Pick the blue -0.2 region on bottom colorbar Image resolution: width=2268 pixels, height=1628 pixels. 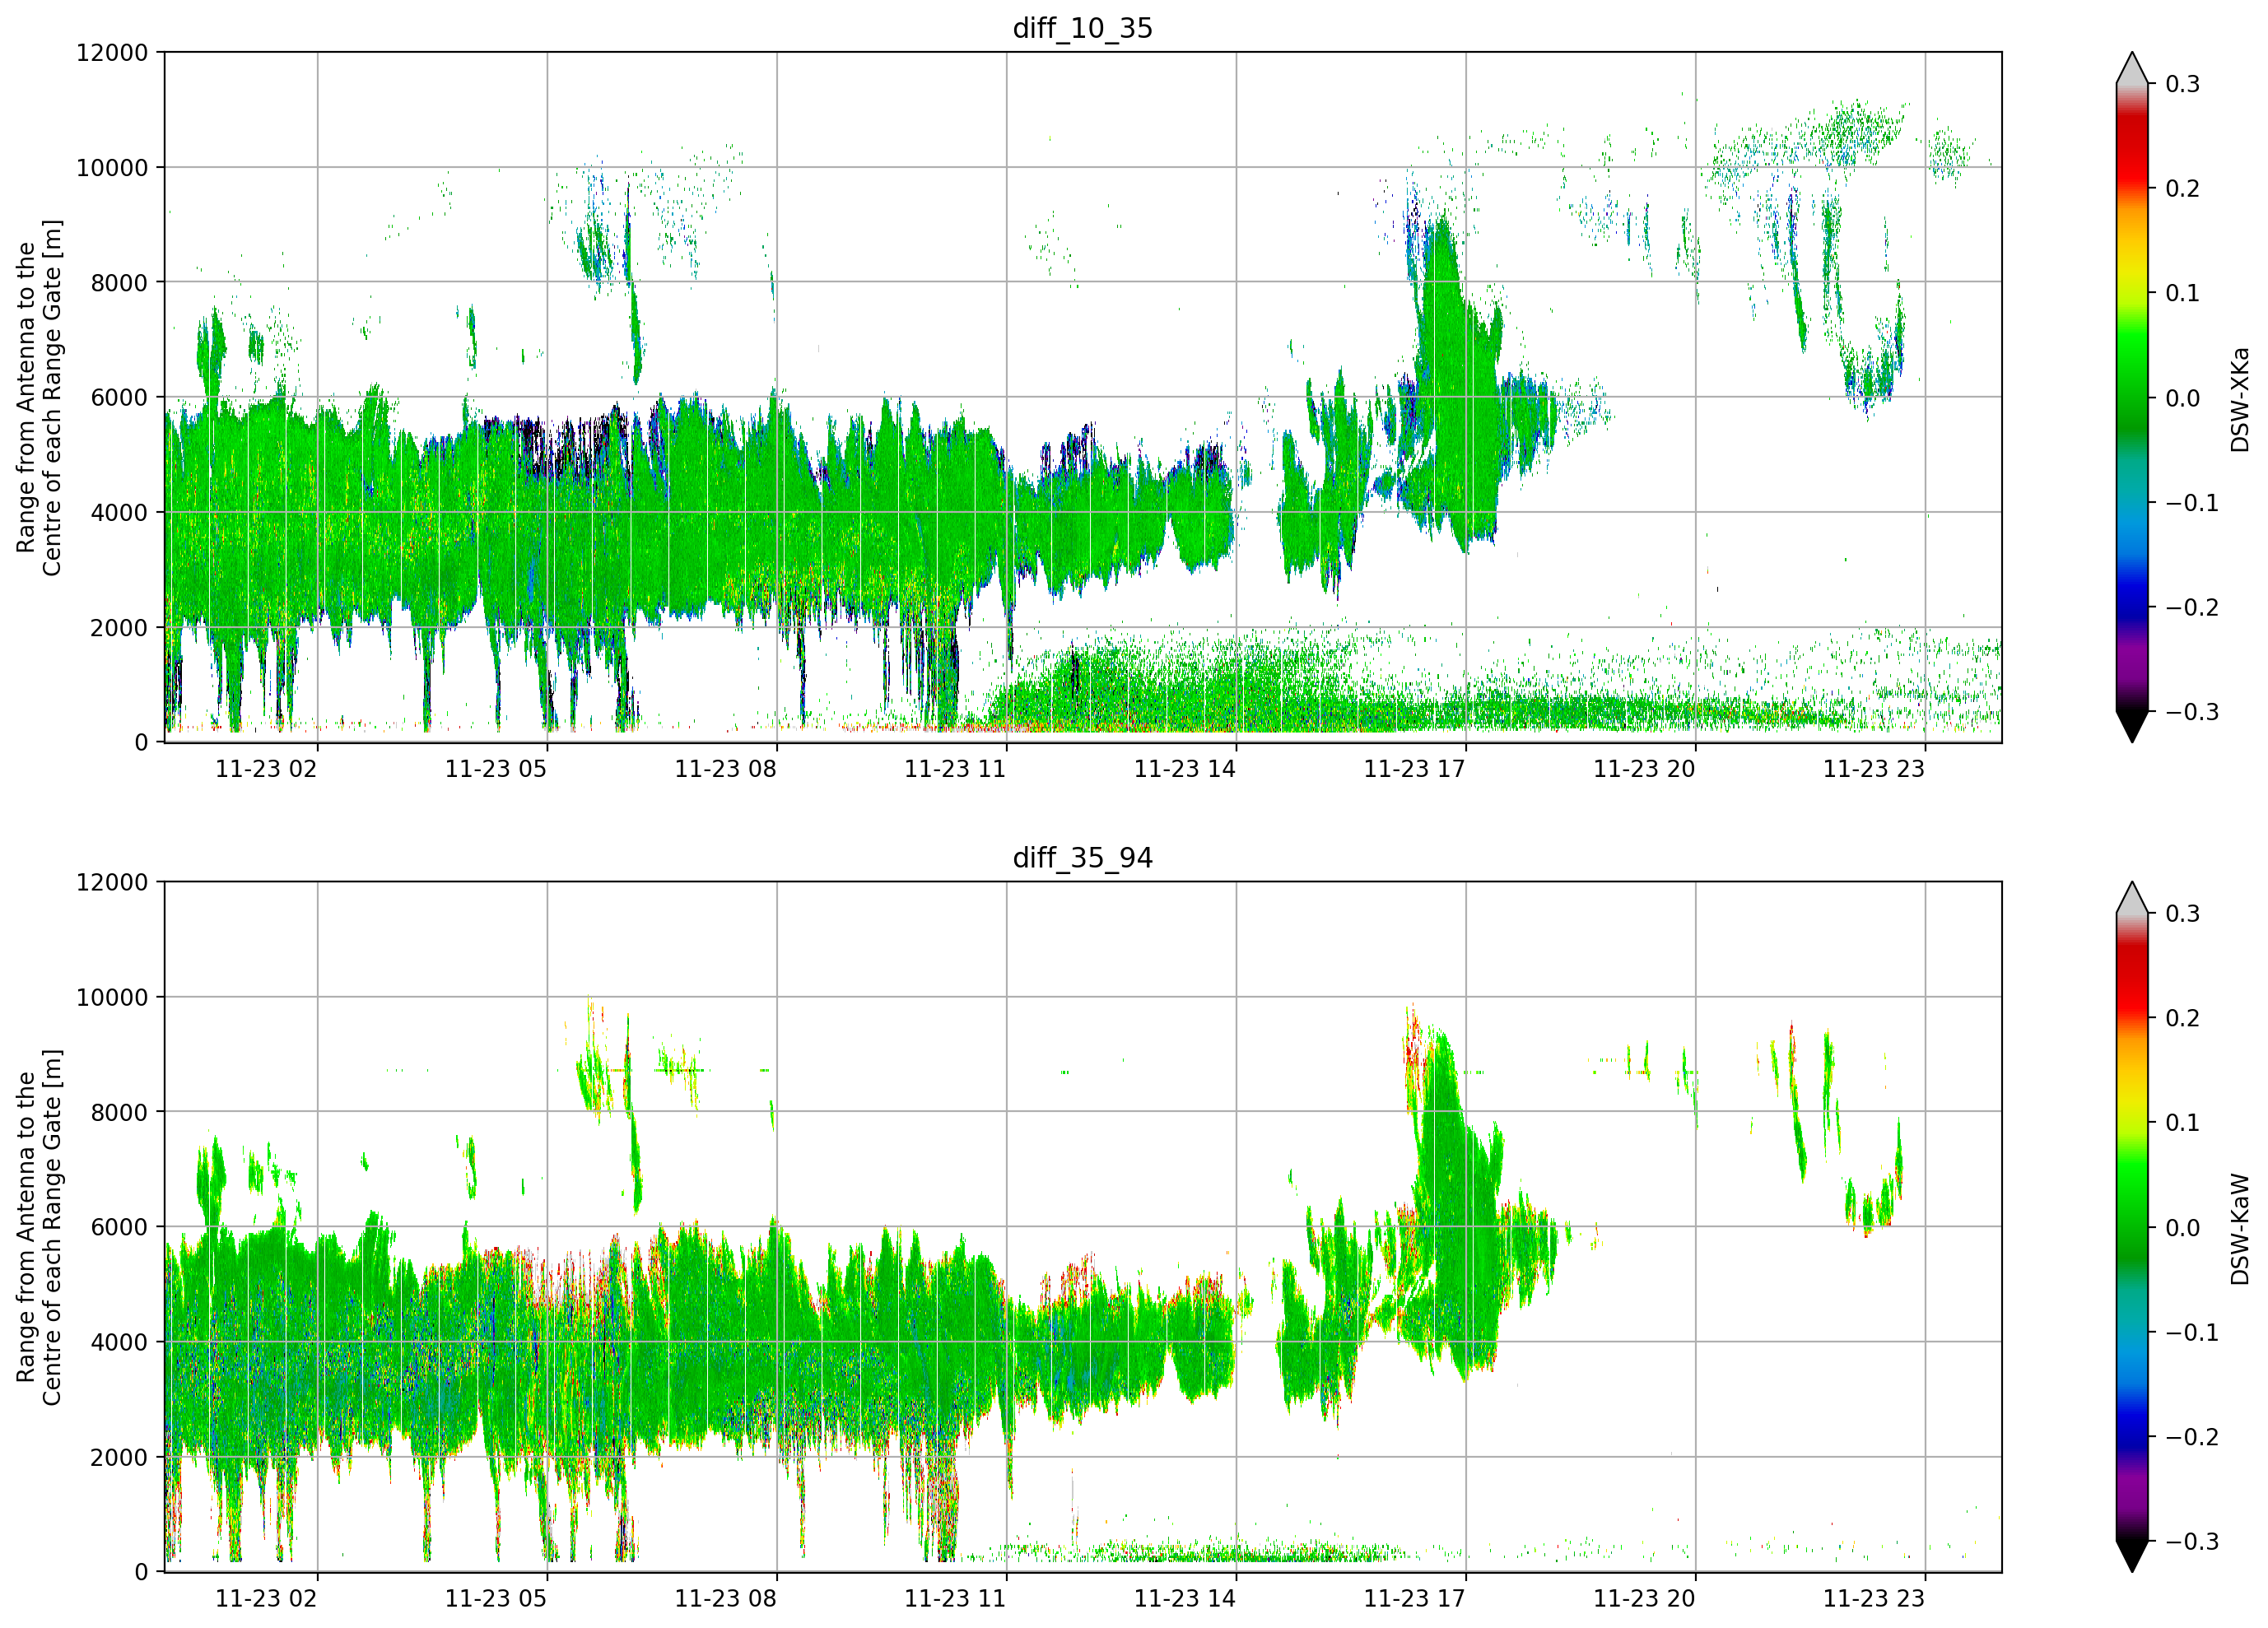tap(2132, 1437)
